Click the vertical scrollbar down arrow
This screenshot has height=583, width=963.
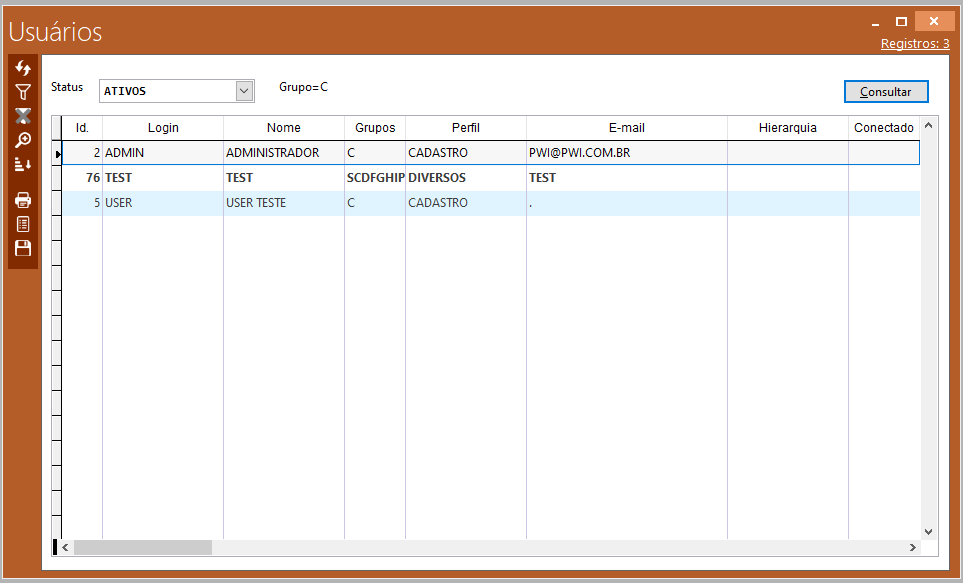click(928, 531)
